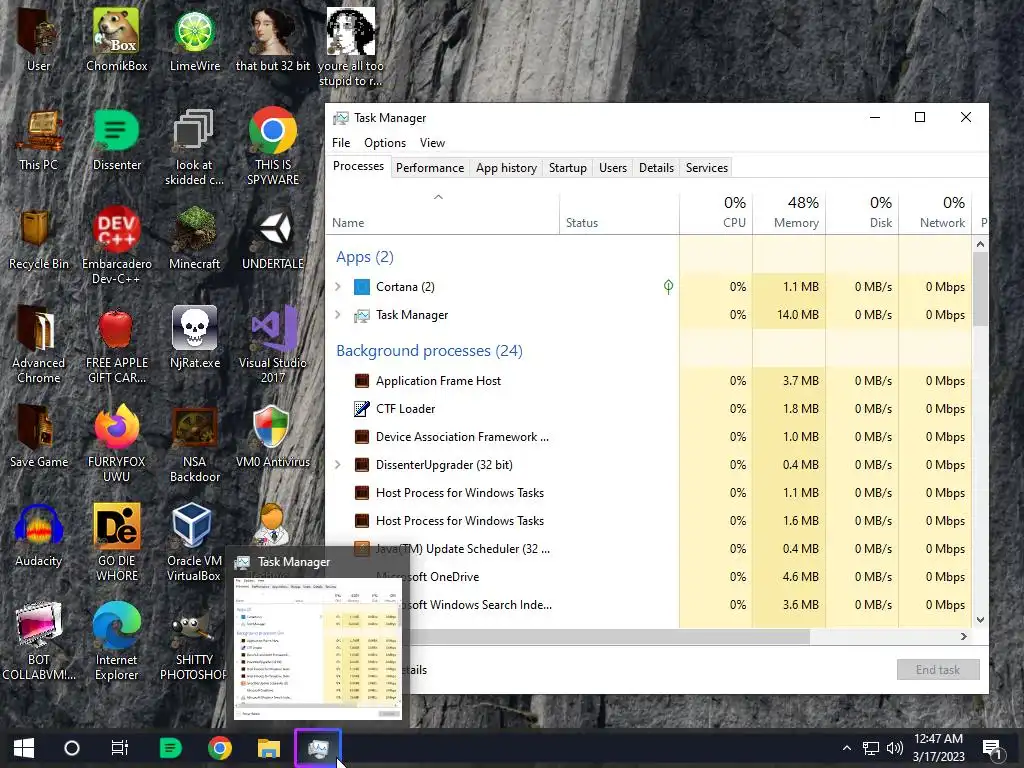1024x768 pixels.
Task: Click the horizontal scrollbar right arrow
Action: click(x=963, y=636)
